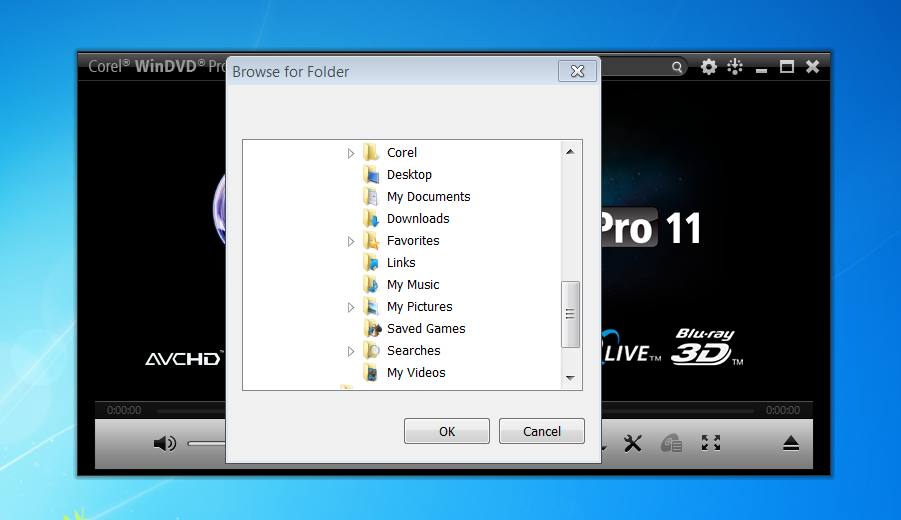
Task: Open WinDVD tools wrench icon
Action: click(x=633, y=443)
